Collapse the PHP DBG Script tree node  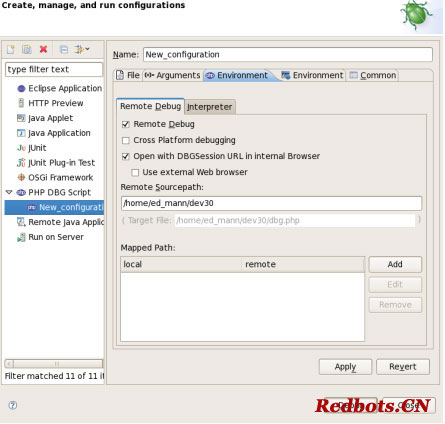pos(9,192)
